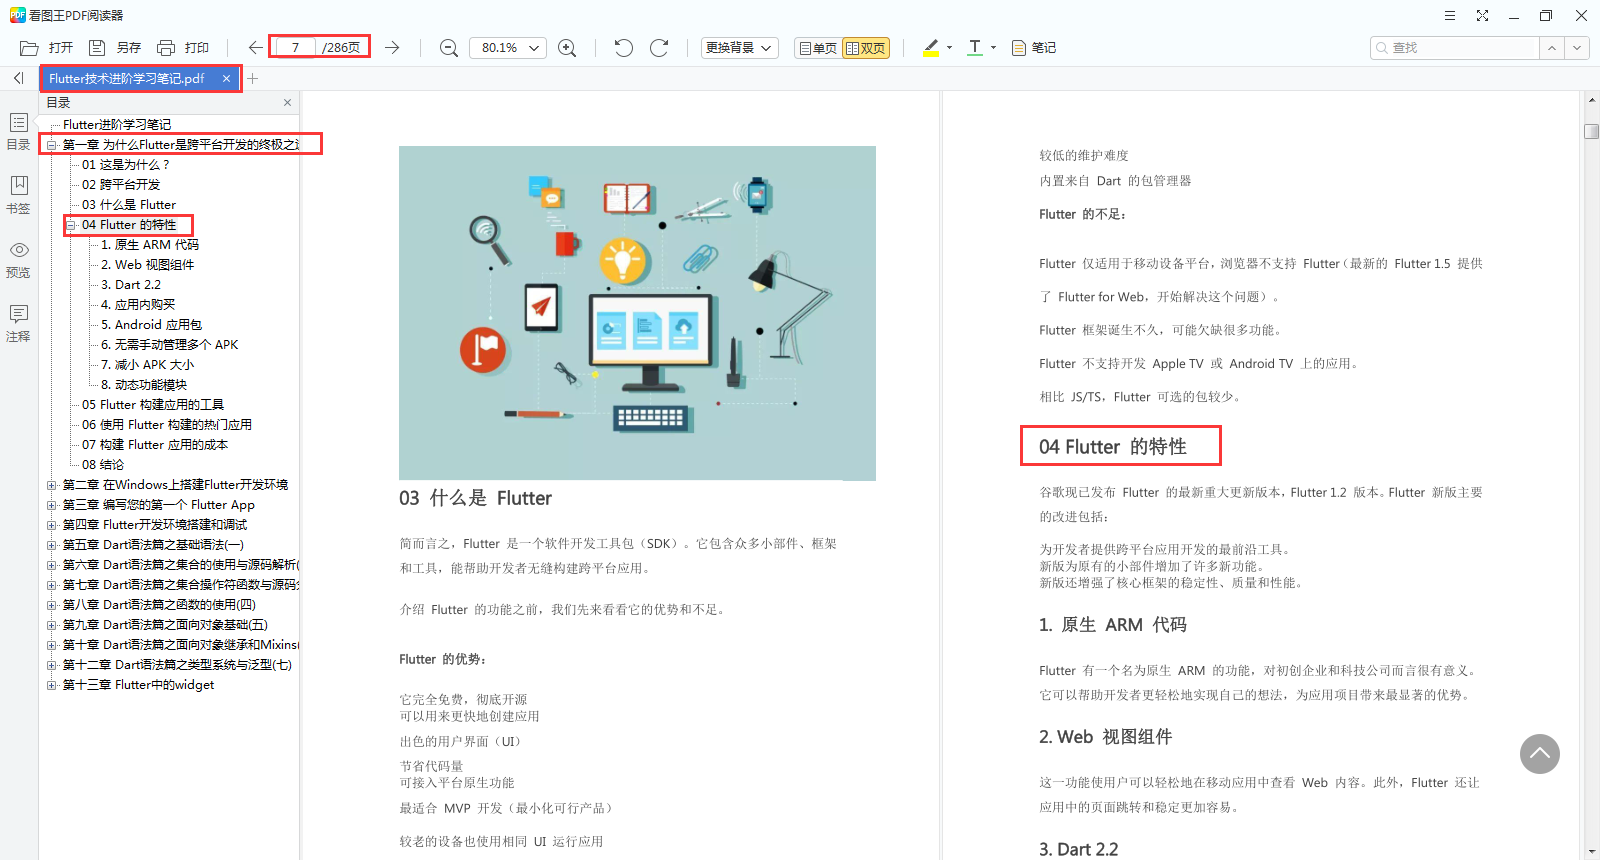Save a copy using 另存
Viewport: 1600px width, 860px height.
click(115, 48)
